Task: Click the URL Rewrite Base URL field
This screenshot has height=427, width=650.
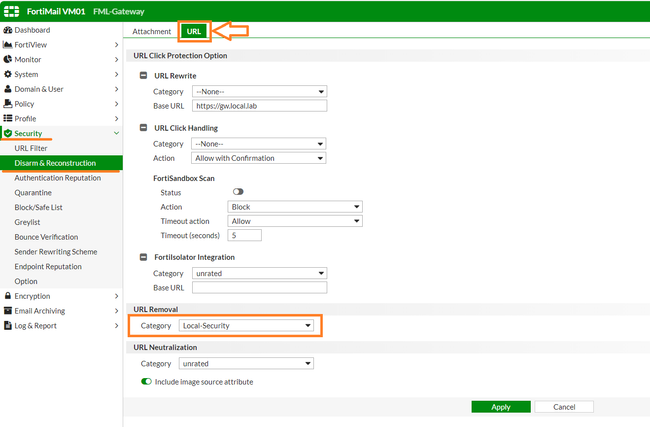Action: point(259,105)
